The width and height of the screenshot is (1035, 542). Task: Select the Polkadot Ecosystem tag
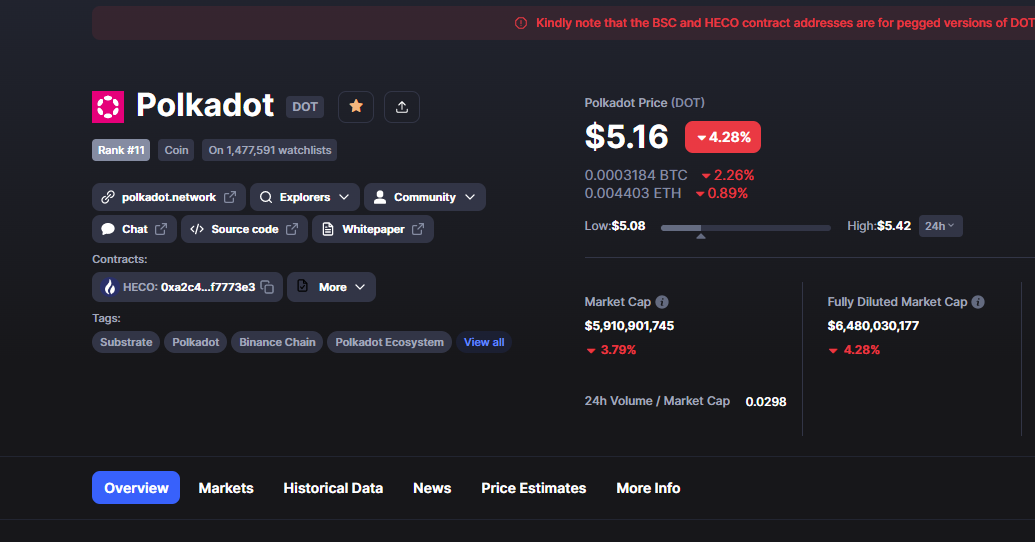(389, 342)
